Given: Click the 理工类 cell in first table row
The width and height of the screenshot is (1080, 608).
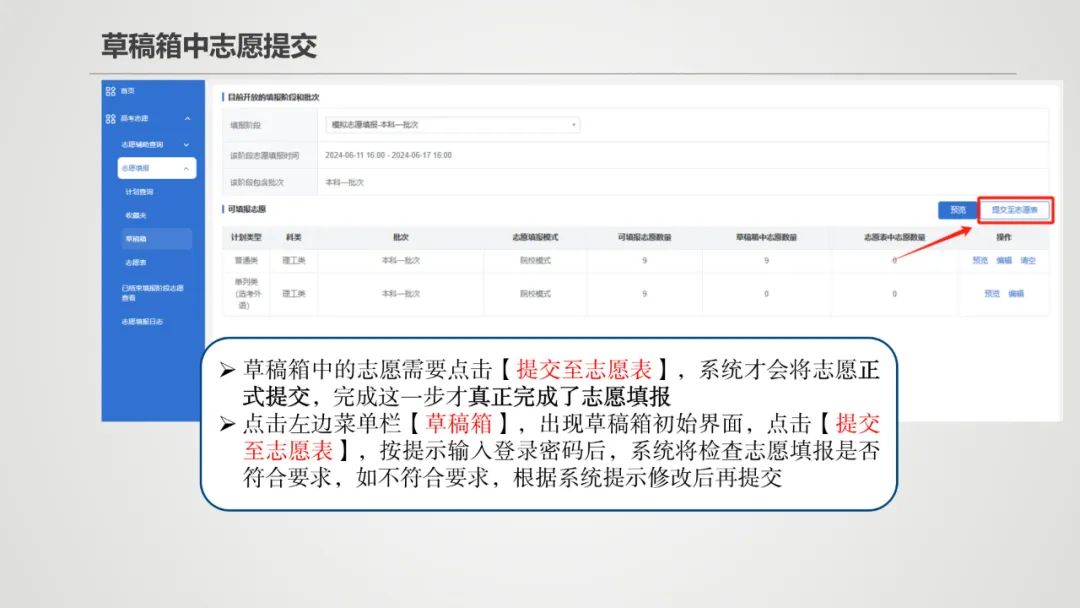Looking at the screenshot, I should 293,261.
